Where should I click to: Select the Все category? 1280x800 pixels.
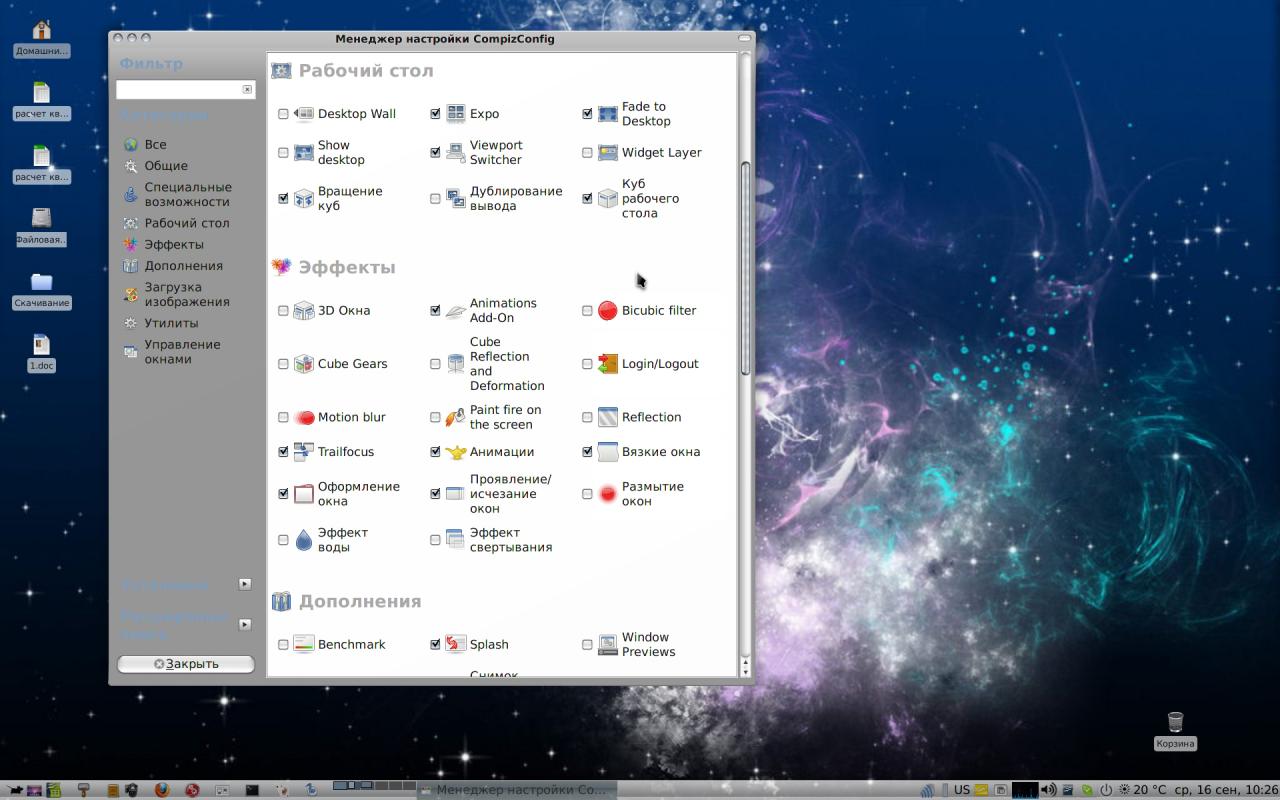(x=145, y=145)
